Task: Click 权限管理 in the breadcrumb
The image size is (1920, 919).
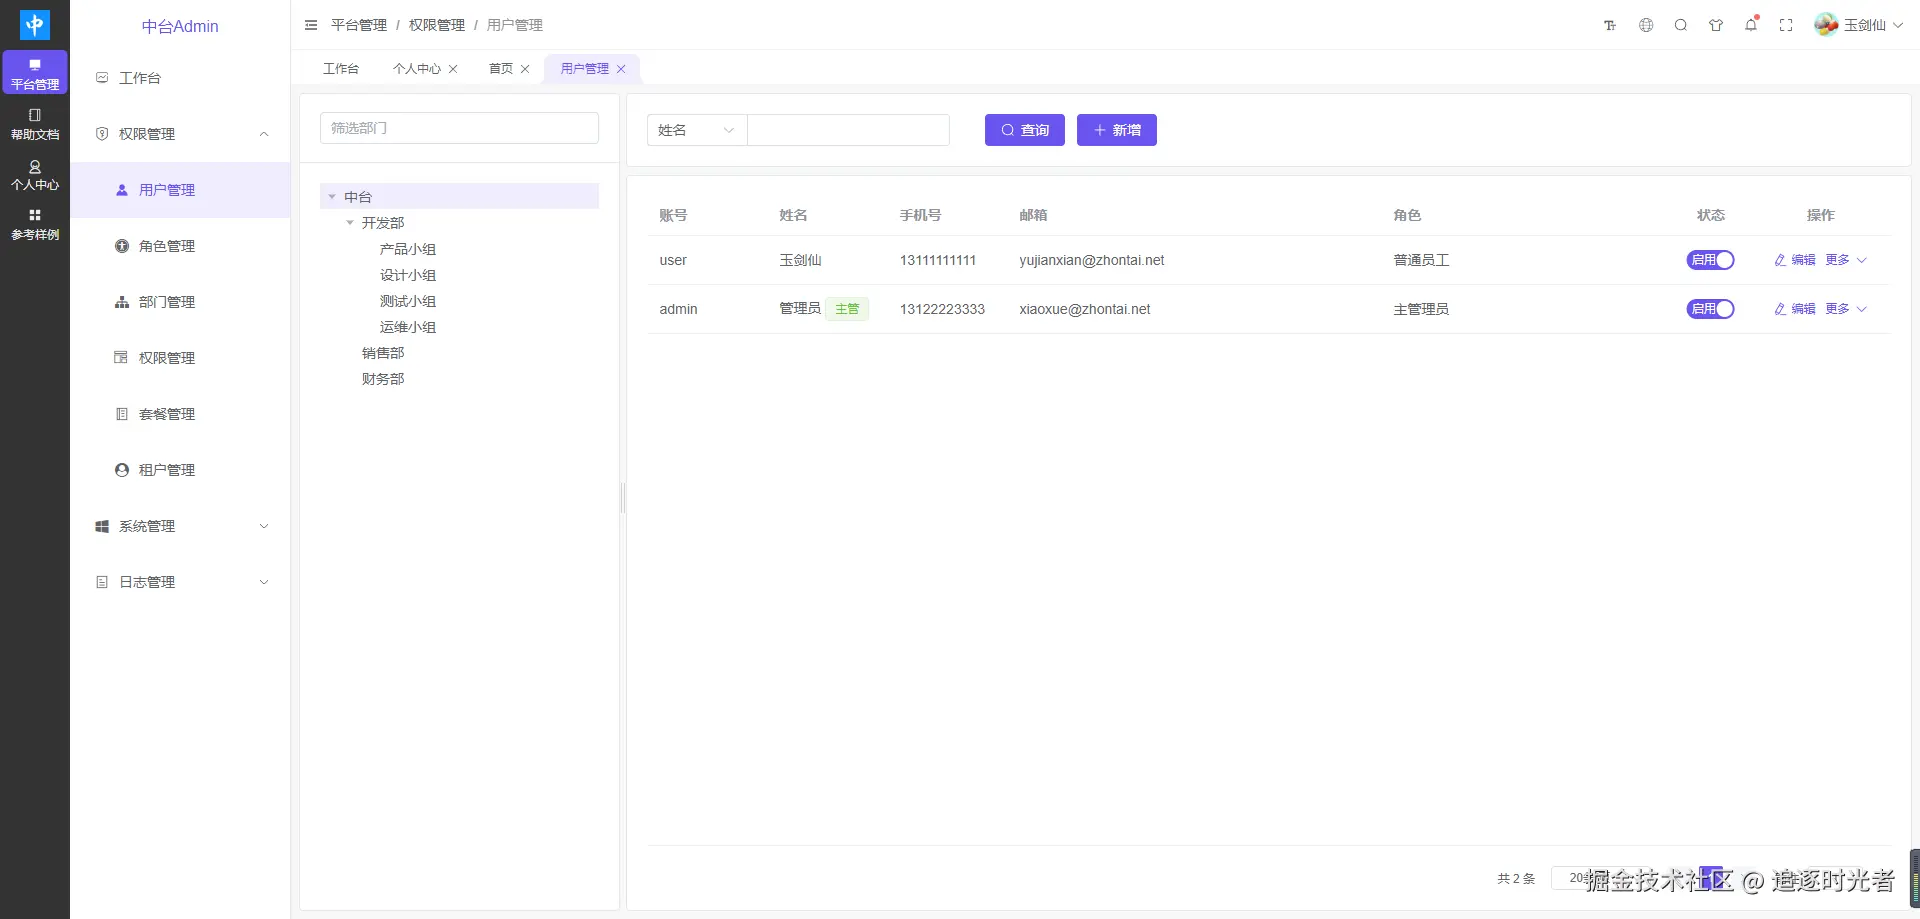Action: pos(437,25)
